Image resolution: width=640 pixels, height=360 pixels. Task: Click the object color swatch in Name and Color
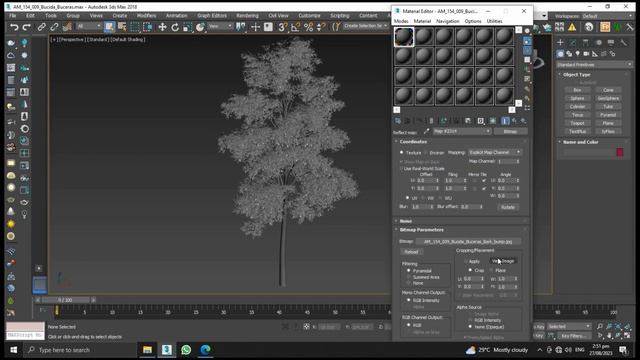pyautogui.click(x=620, y=152)
